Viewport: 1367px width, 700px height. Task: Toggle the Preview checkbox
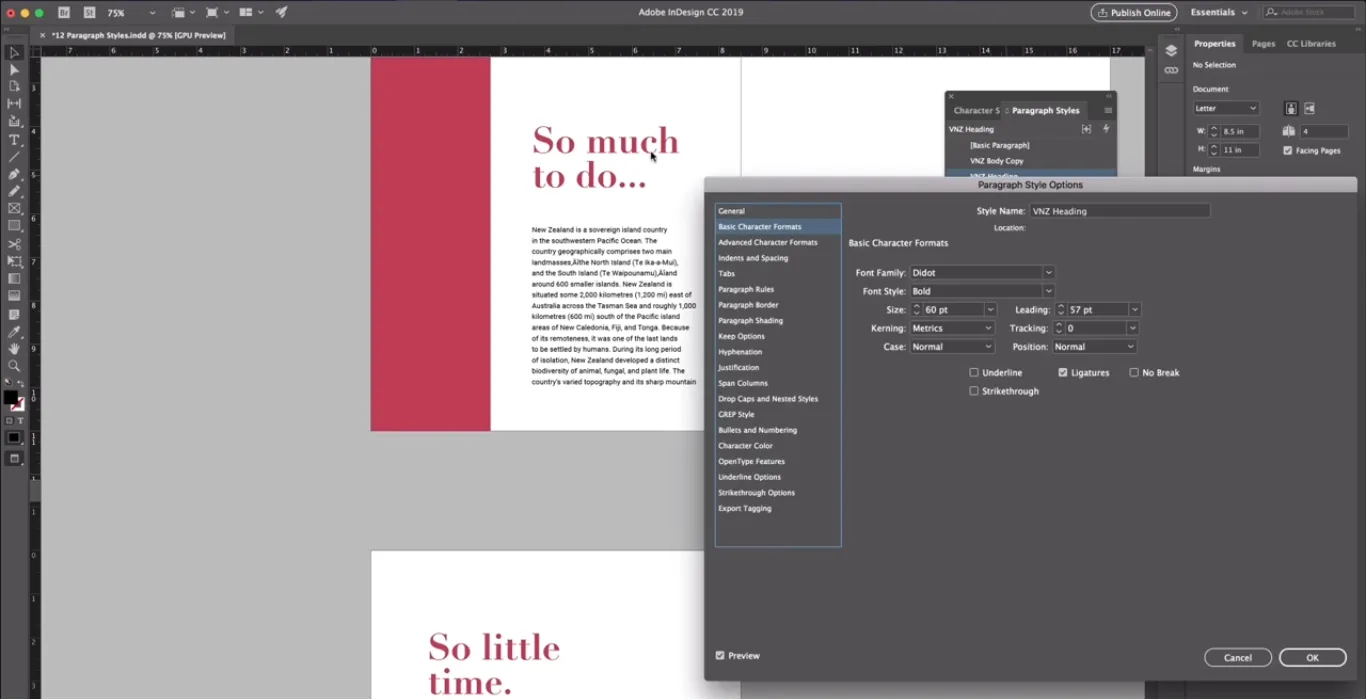(720, 656)
